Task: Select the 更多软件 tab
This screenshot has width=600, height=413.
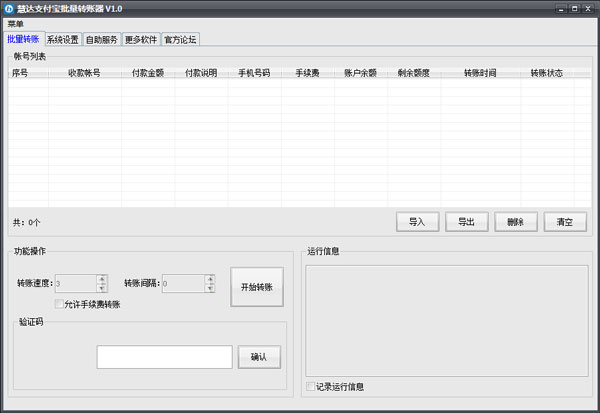Action: 141,40
